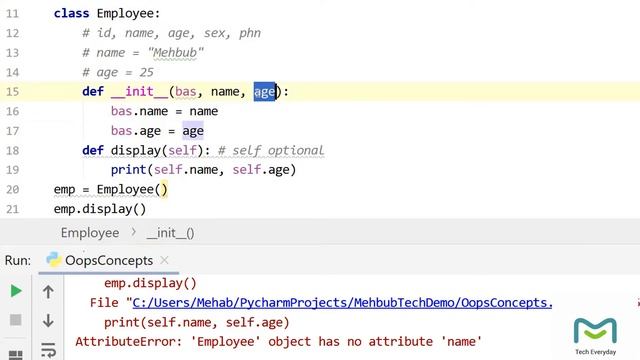Click the __init__ method name
Screen dimensions: 640x360
click(139, 92)
